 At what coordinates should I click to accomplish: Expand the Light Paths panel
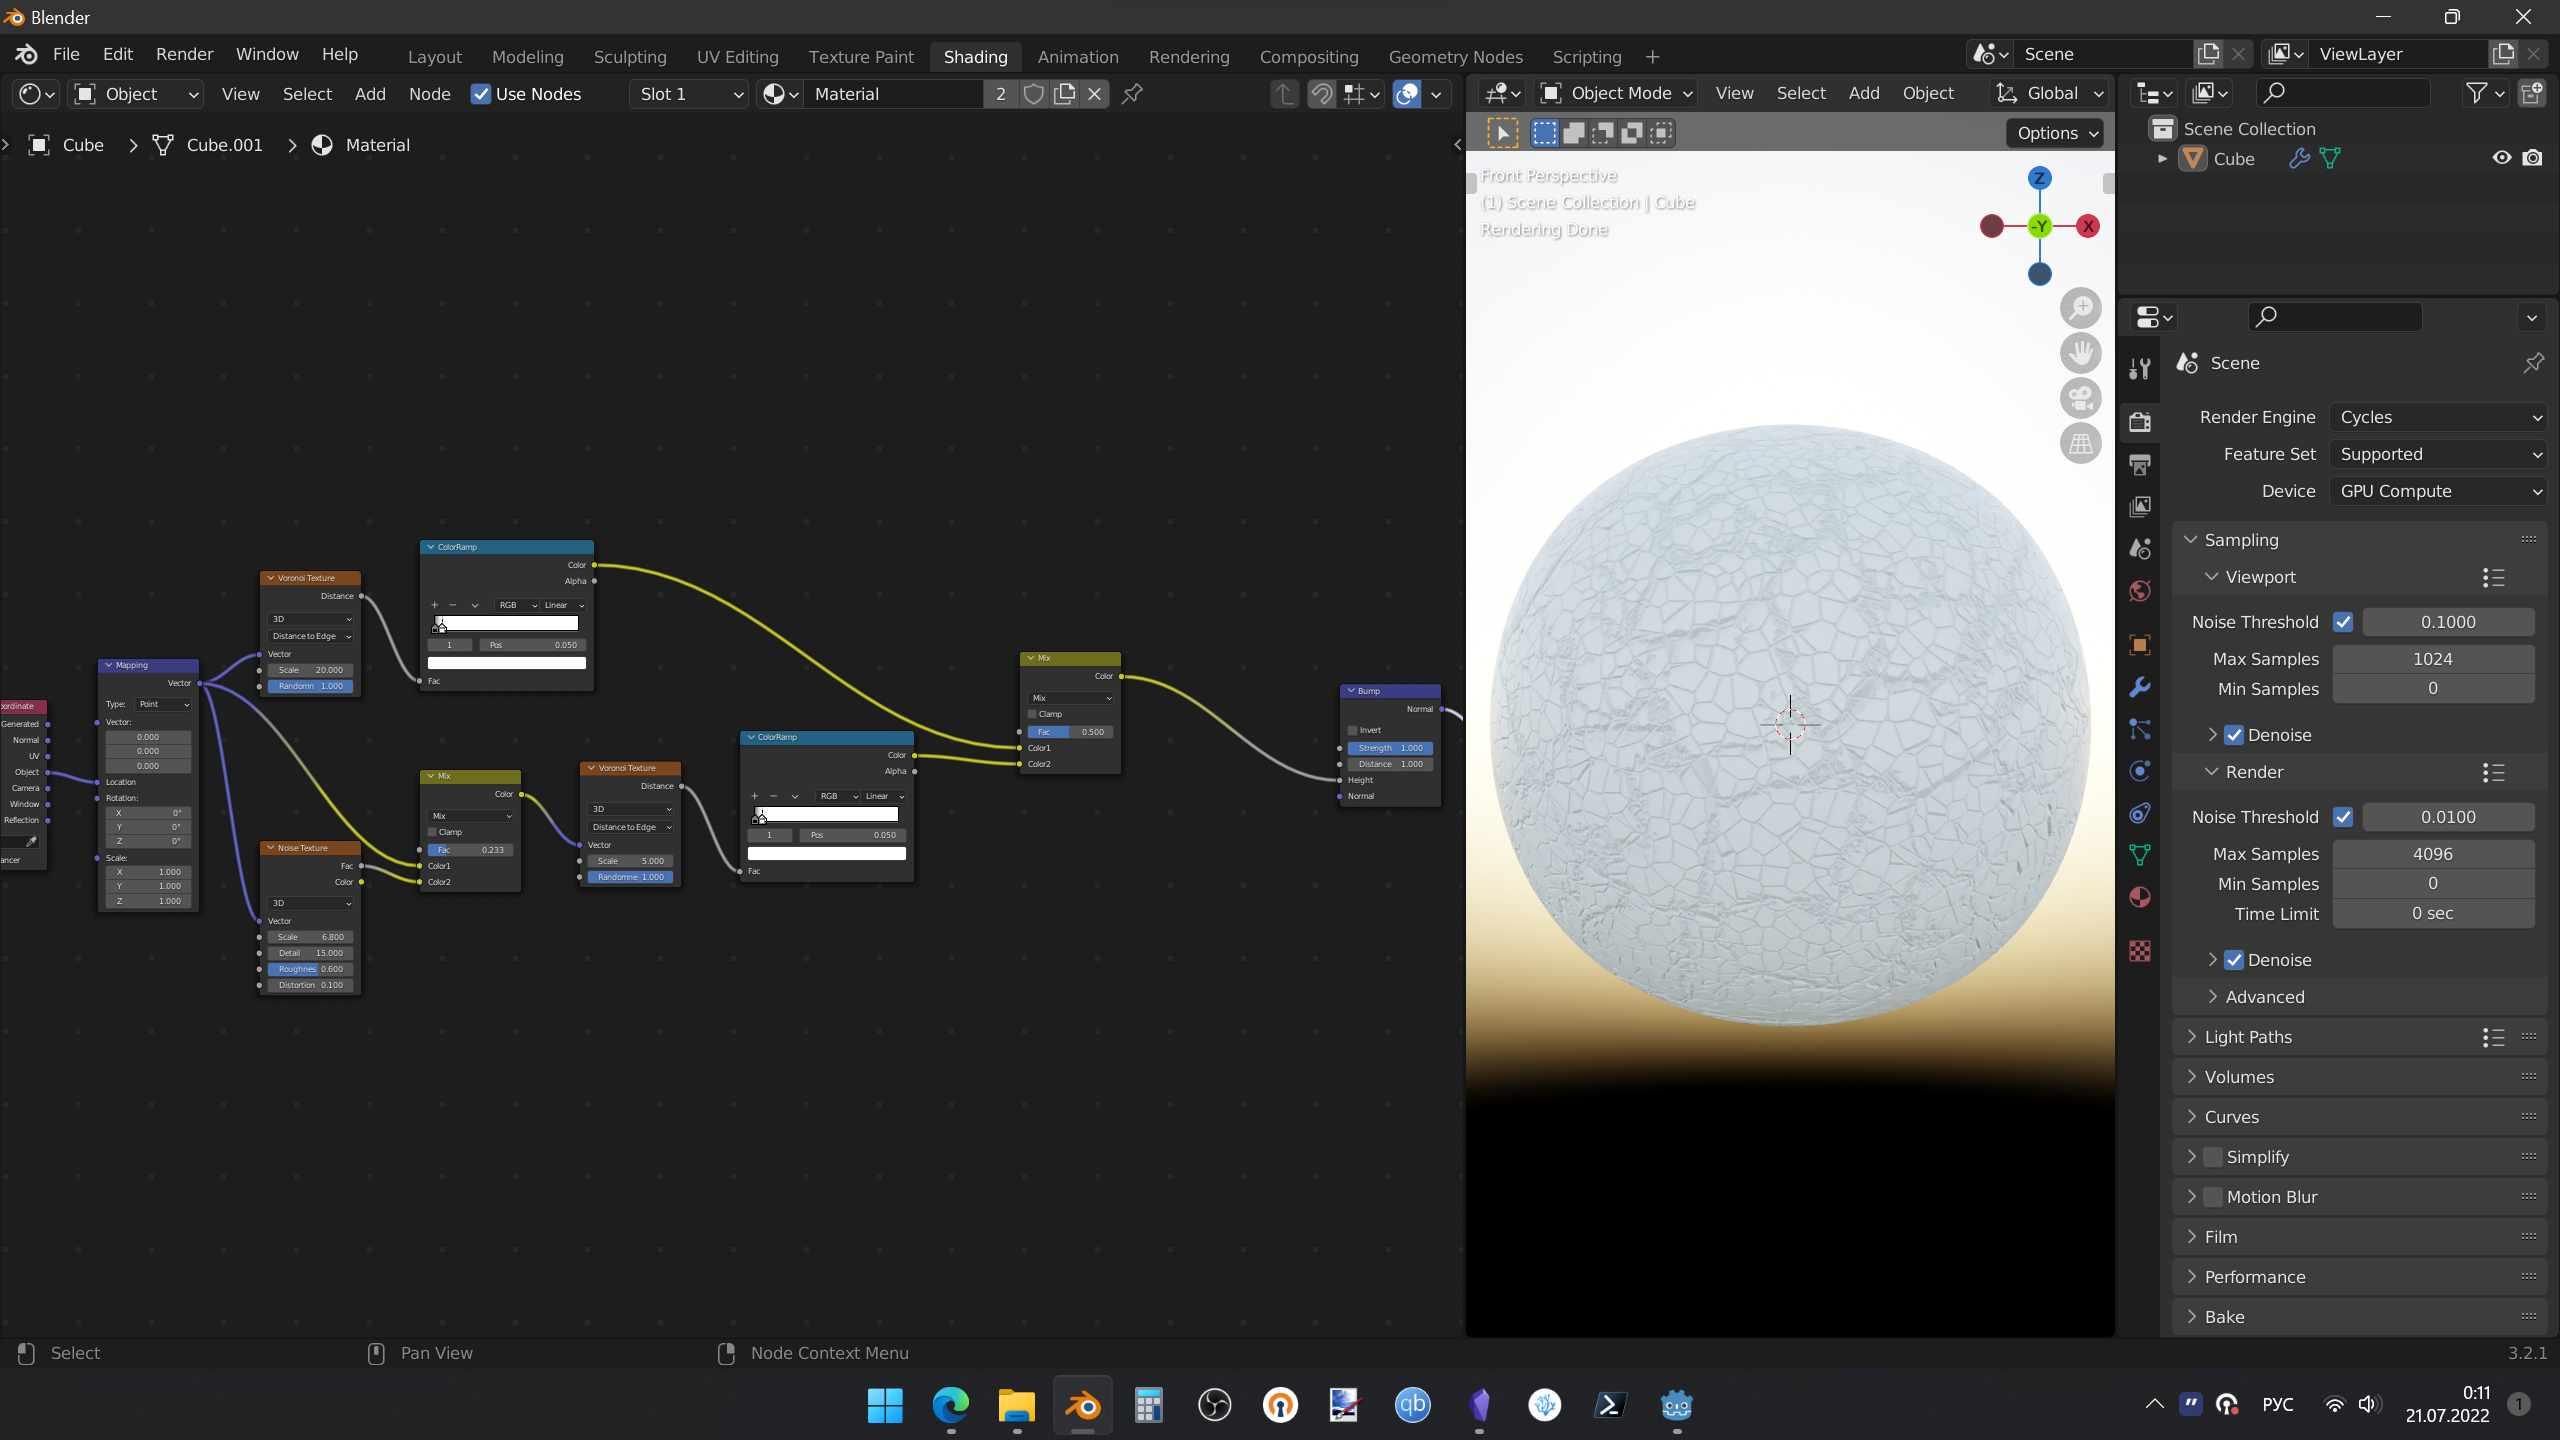[x=2248, y=1037]
